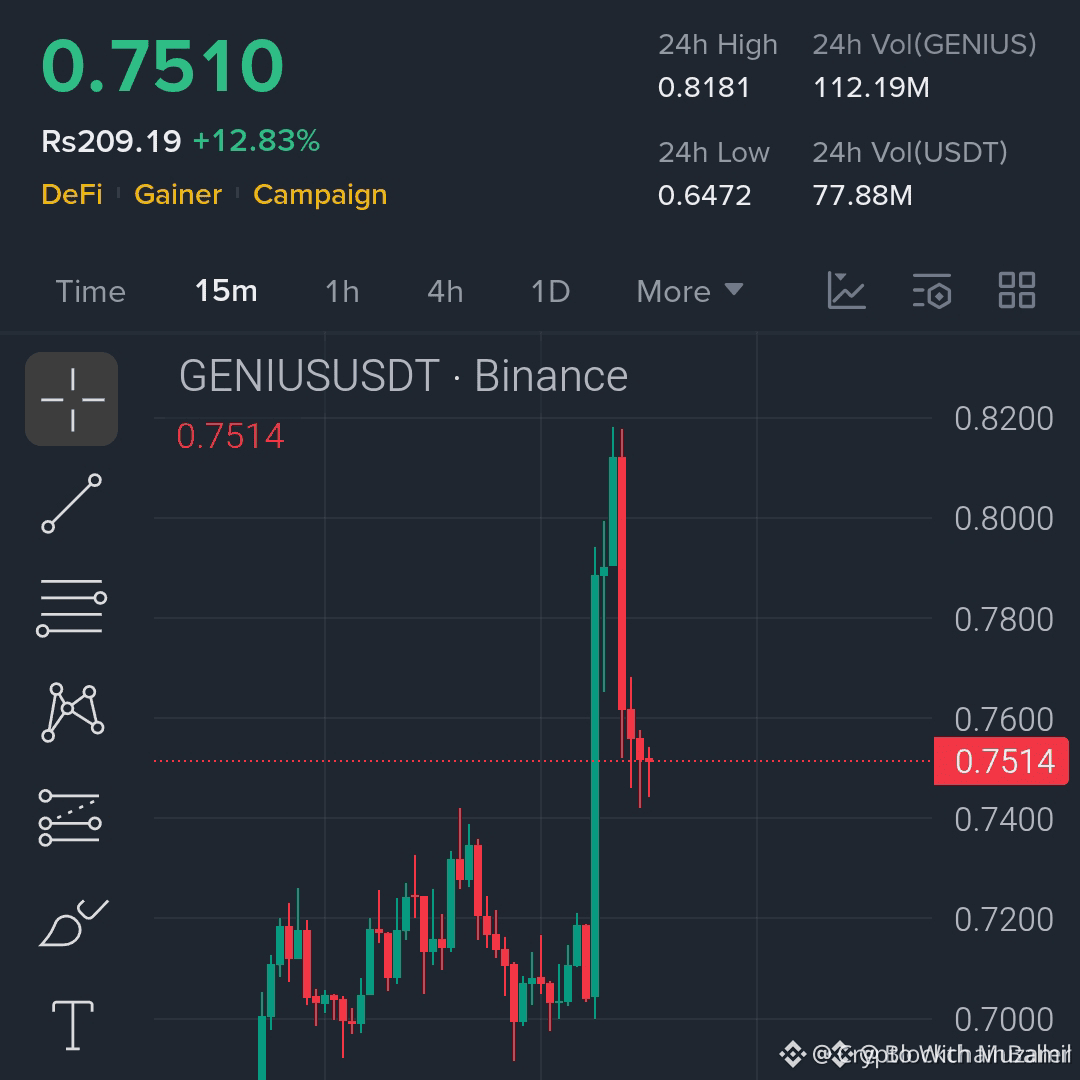The image size is (1080, 1080).
Task: Select the brush drawing tool
Action: click(x=73, y=923)
